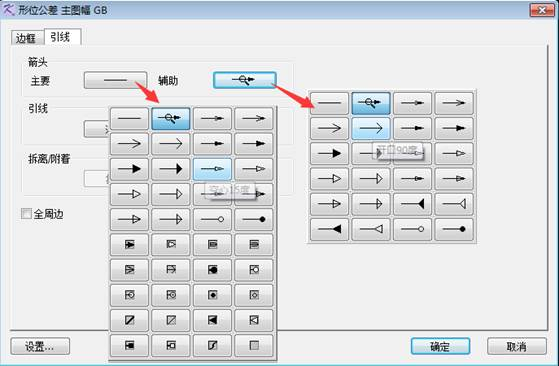Image resolution: width=559 pixels, height=366 pixels.
Task: Choose filled dot end in 辅助 palette
Action: click(x=454, y=229)
